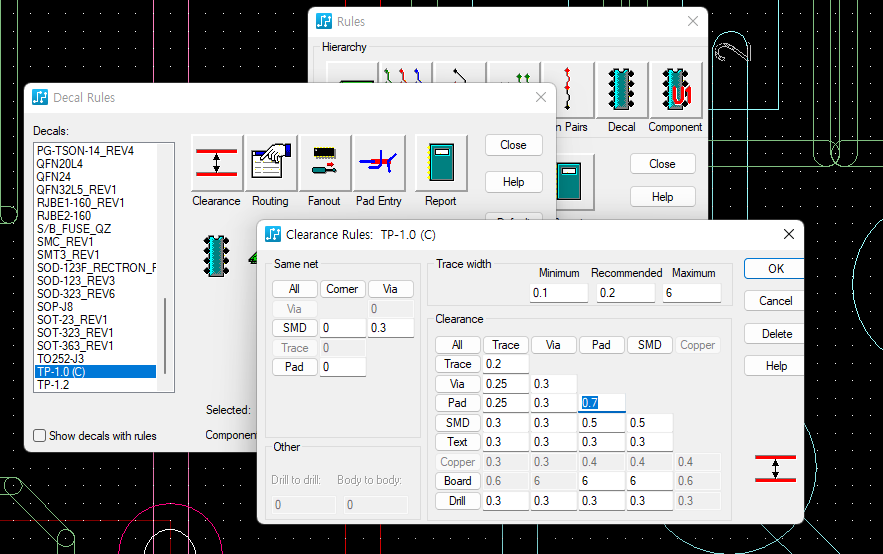
Task: Click Cancel in Clearance Rules dialog
Action: [x=775, y=300]
